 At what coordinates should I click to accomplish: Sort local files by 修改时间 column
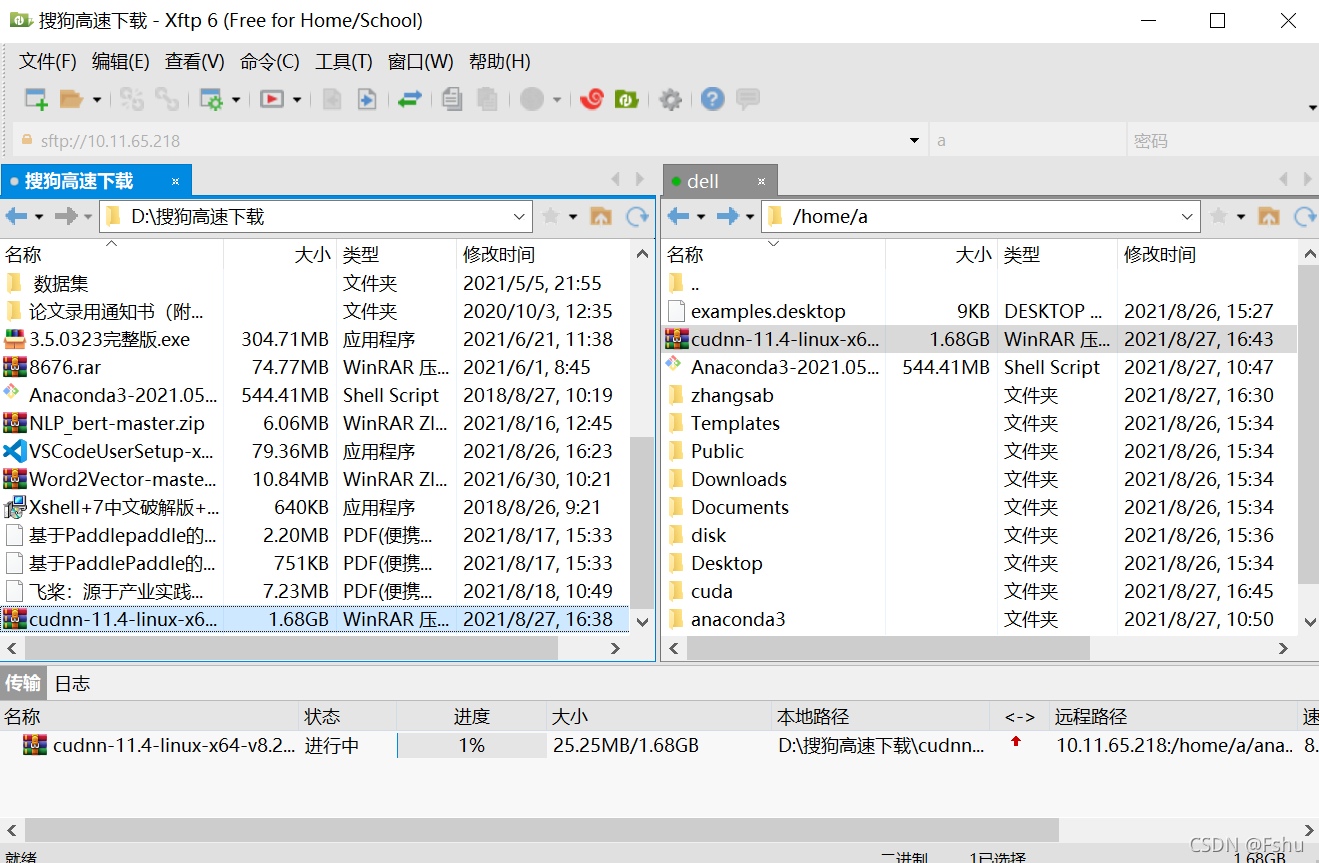click(543, 255)
